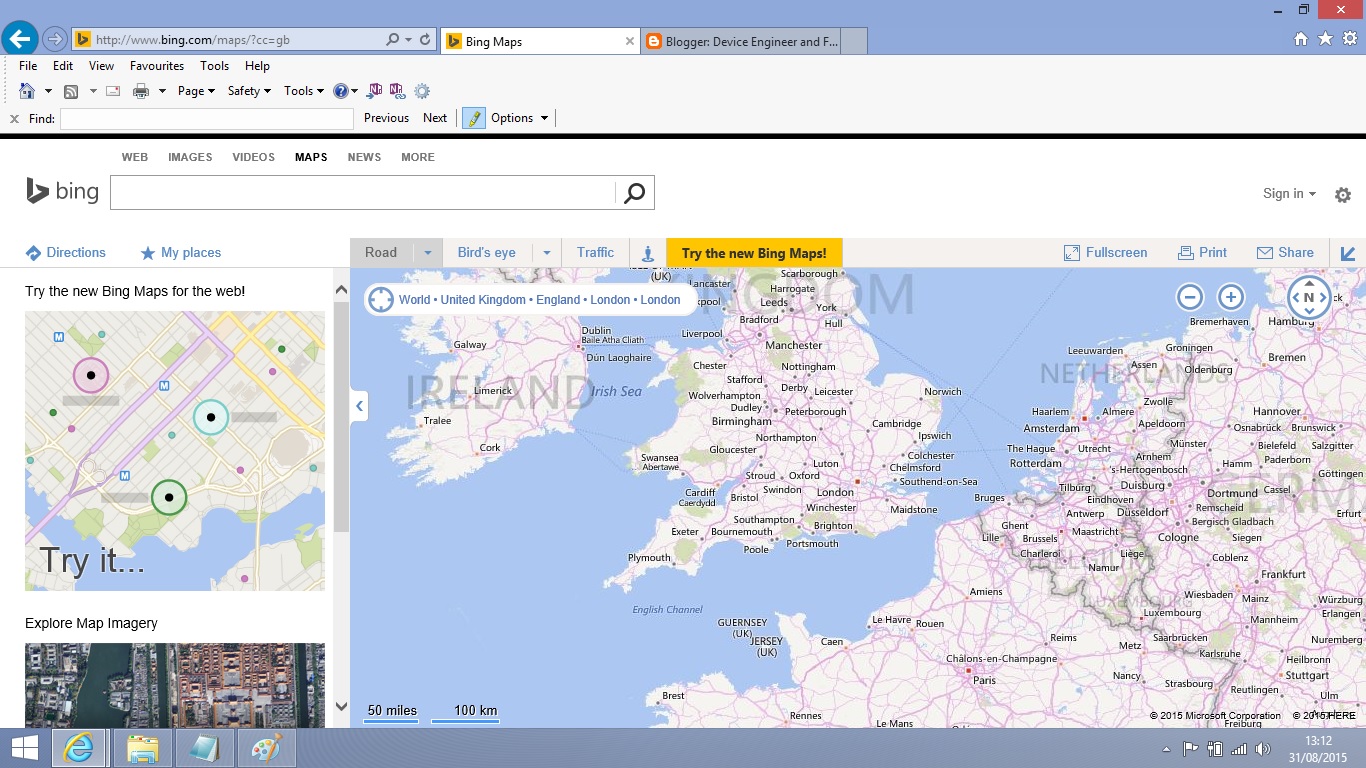Viewport: 1366px width, 768px height.
Task: Close the Find bar with X
Action: pyautogui.click(x=14, y=119)
